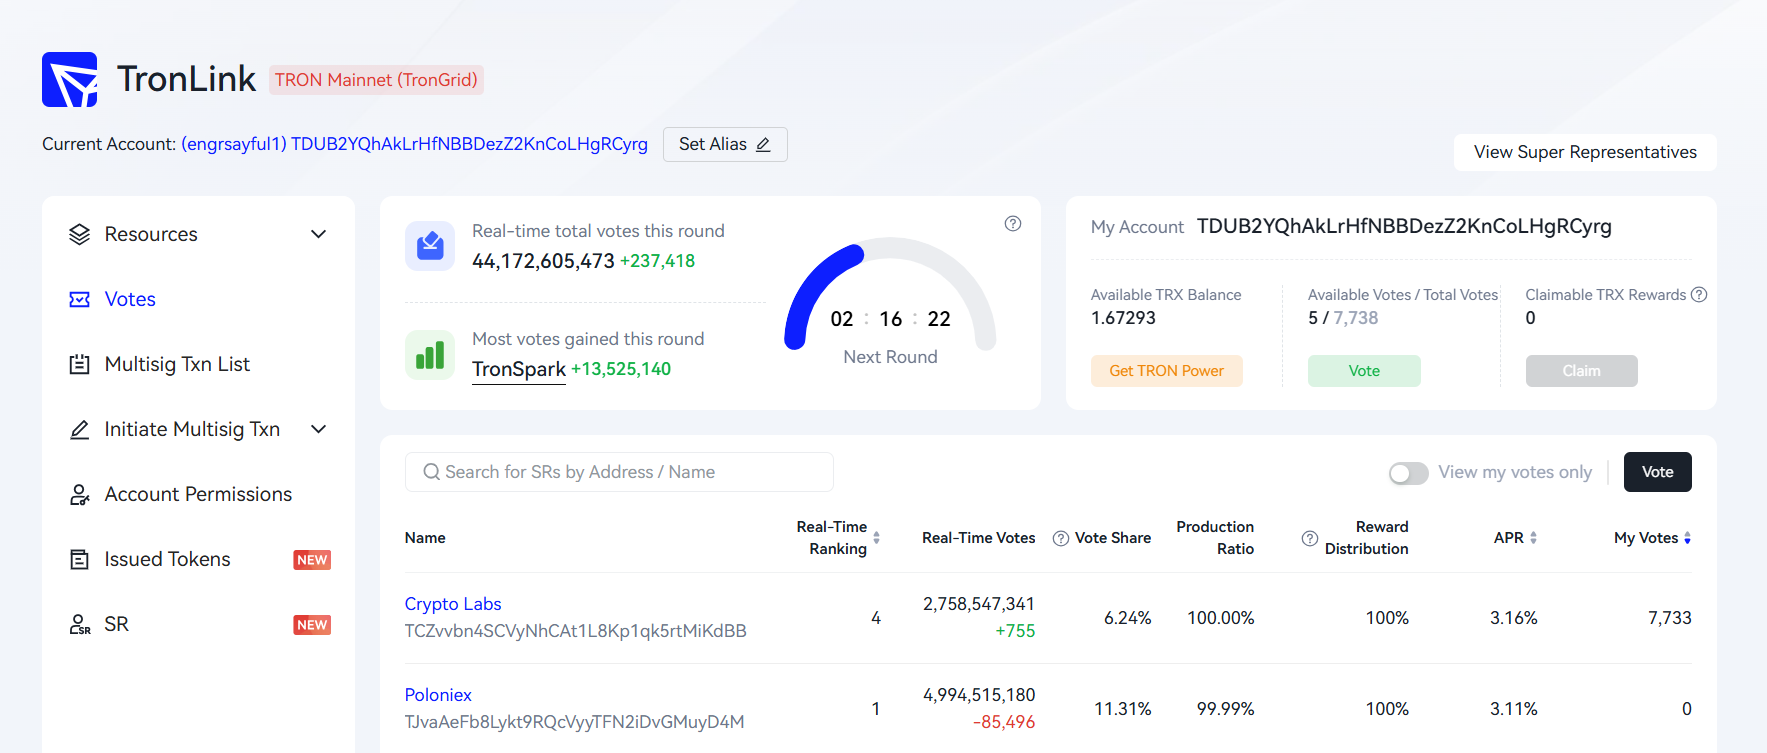
Task: Click the NEW badge next to SR
Action: click(312, 625)
